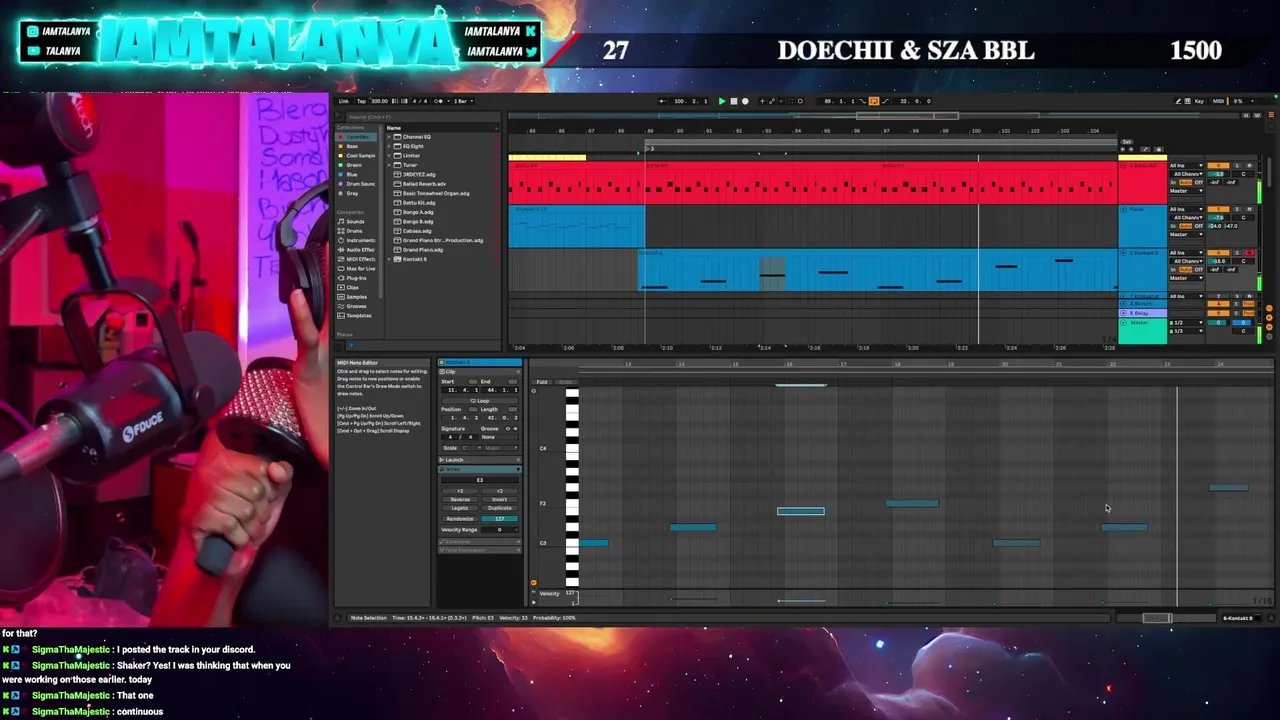Start playback with the green Play button
This screenshot has height=720, width=1280.
pos(722,101)
